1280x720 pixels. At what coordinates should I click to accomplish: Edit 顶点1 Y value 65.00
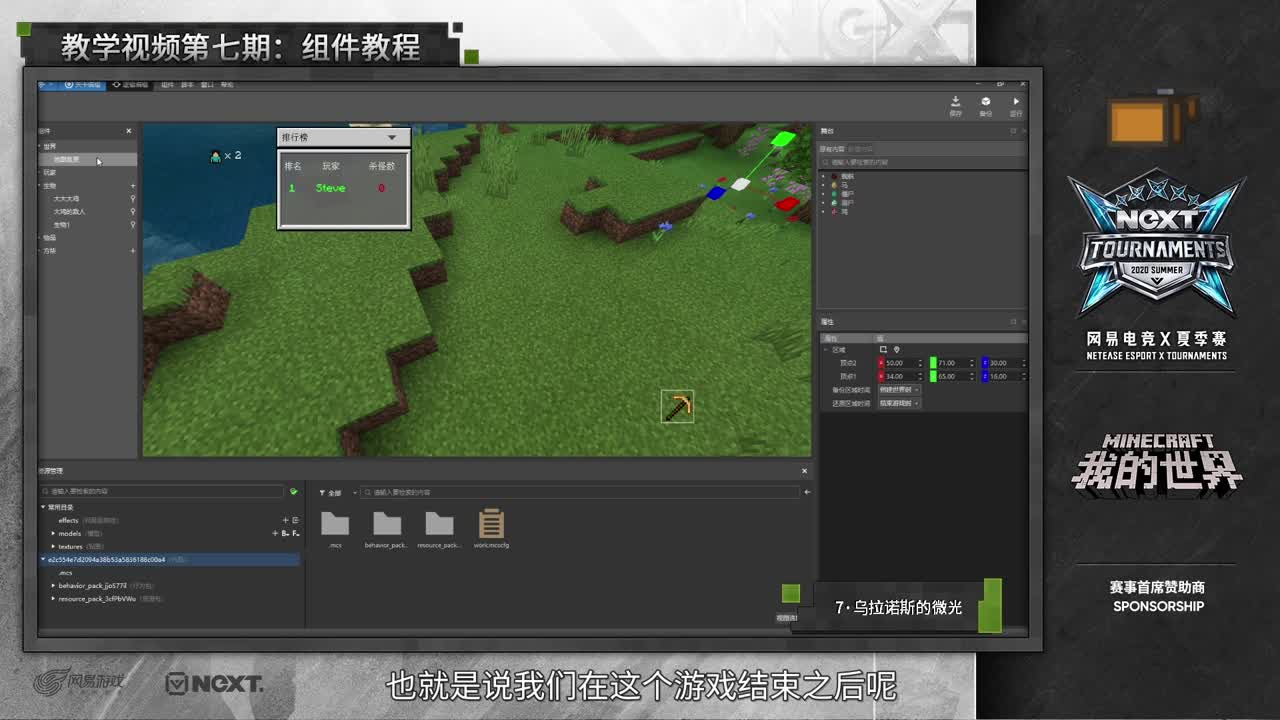click(954, 376)
